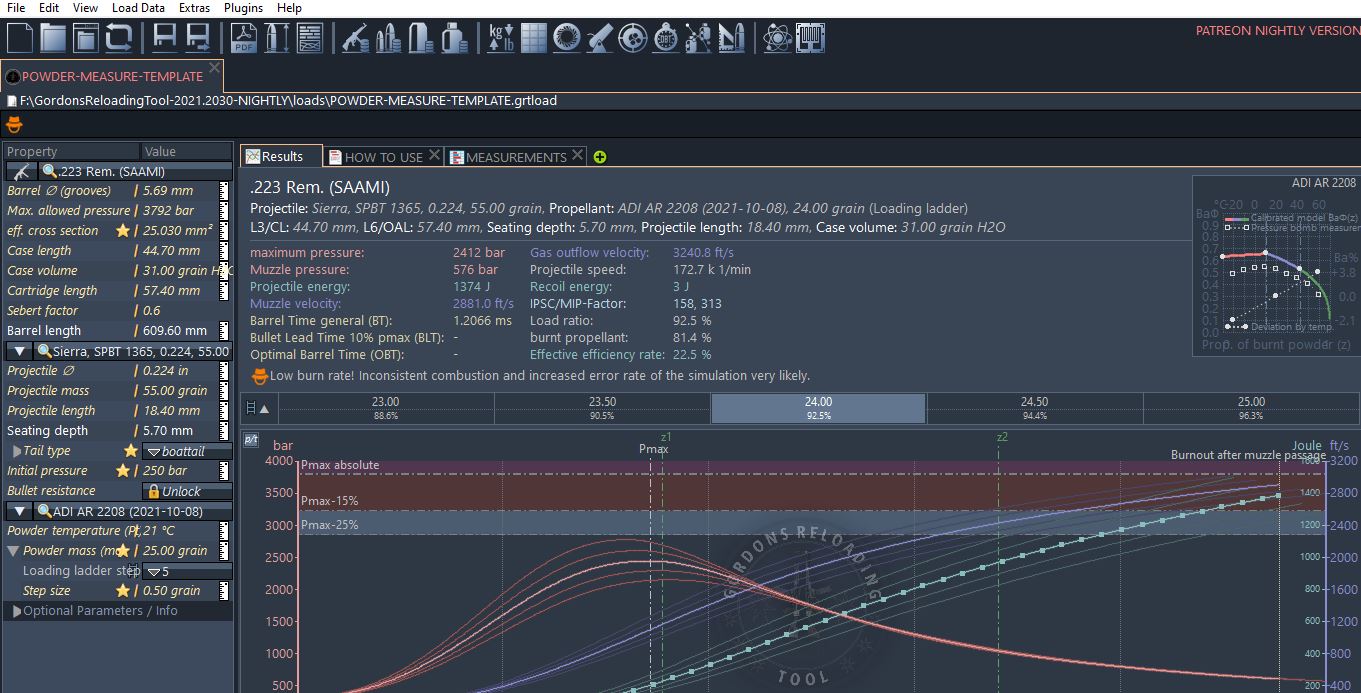Viewport: 1361px width, 693px height.
Task: Click the hat mascot icon below file path
Action: pos(14,125)
